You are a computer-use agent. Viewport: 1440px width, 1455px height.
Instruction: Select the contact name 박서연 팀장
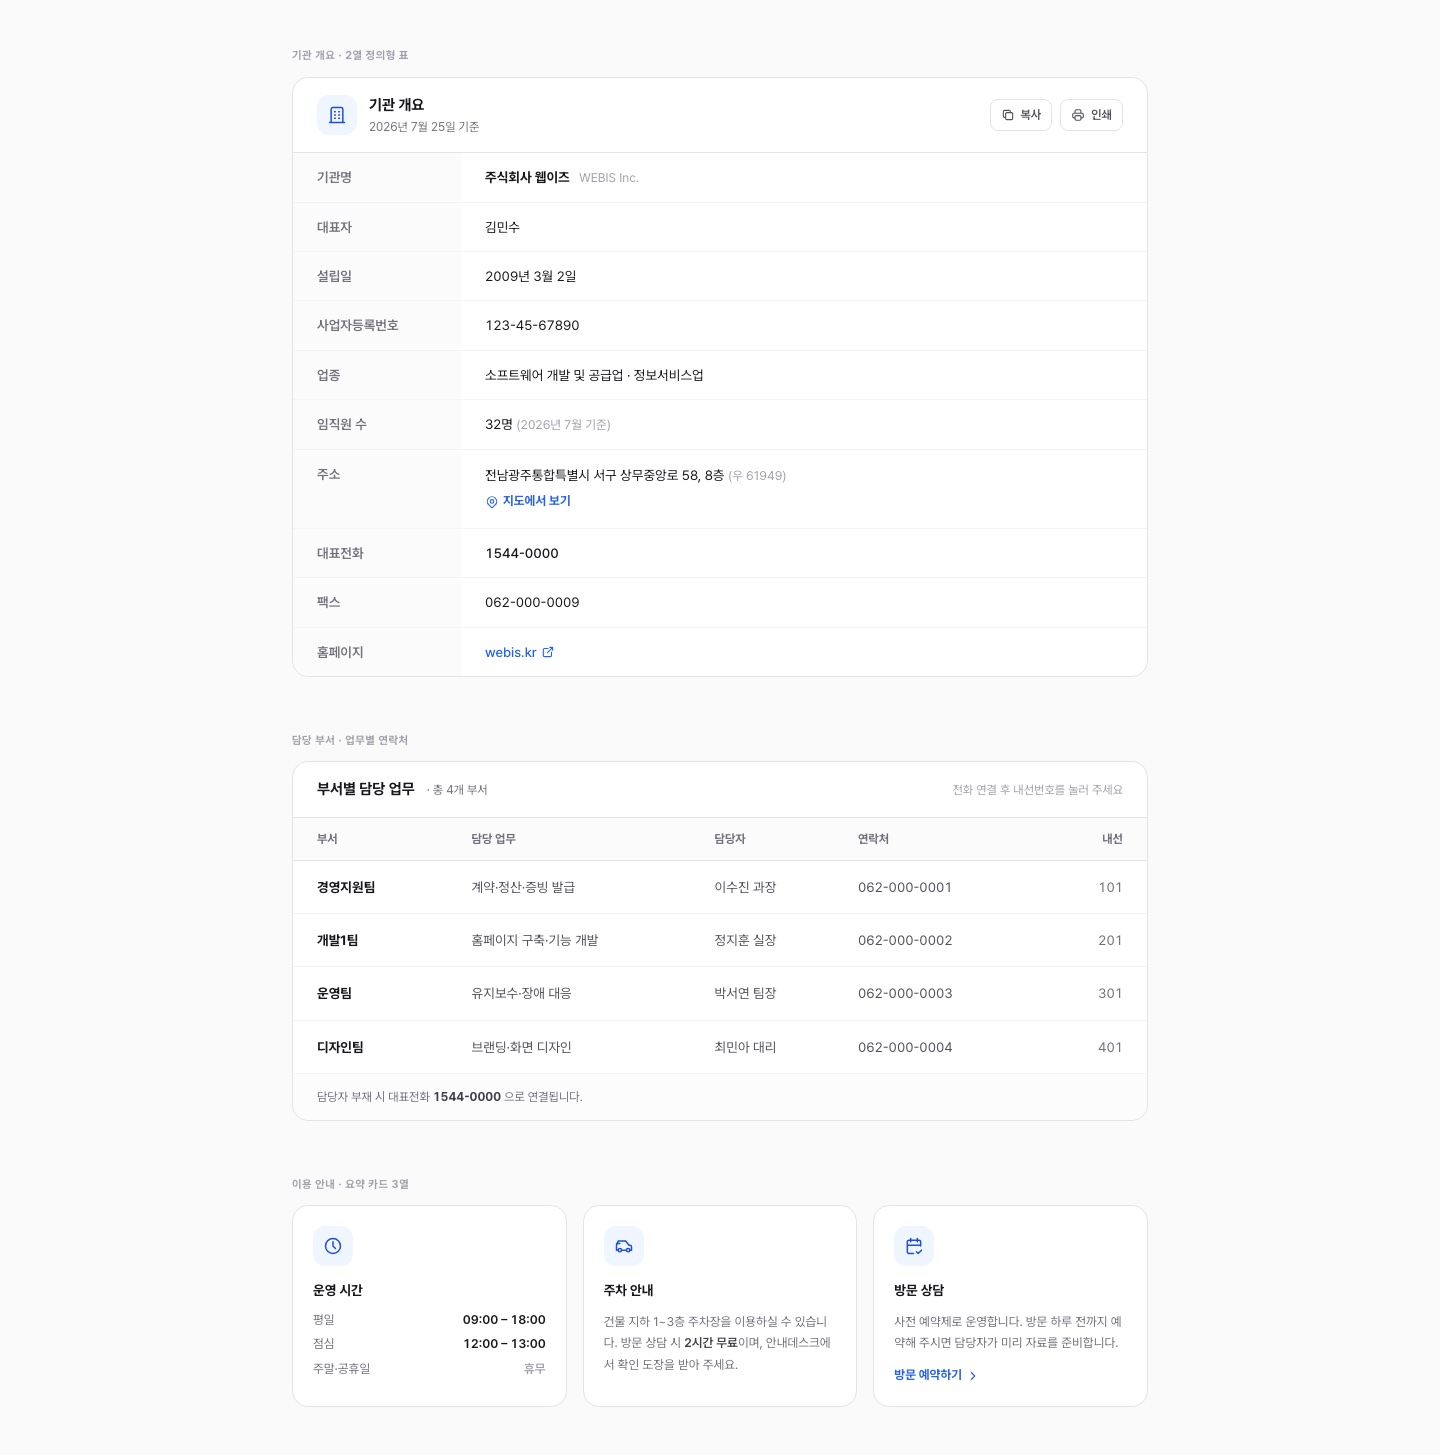[x=745, y=993]
